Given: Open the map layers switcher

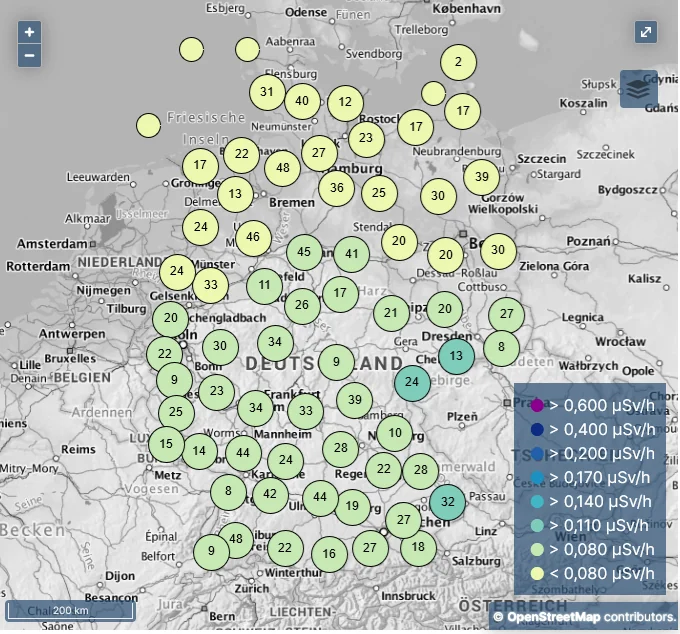Looking at the screenshot, I should point(639,89).
